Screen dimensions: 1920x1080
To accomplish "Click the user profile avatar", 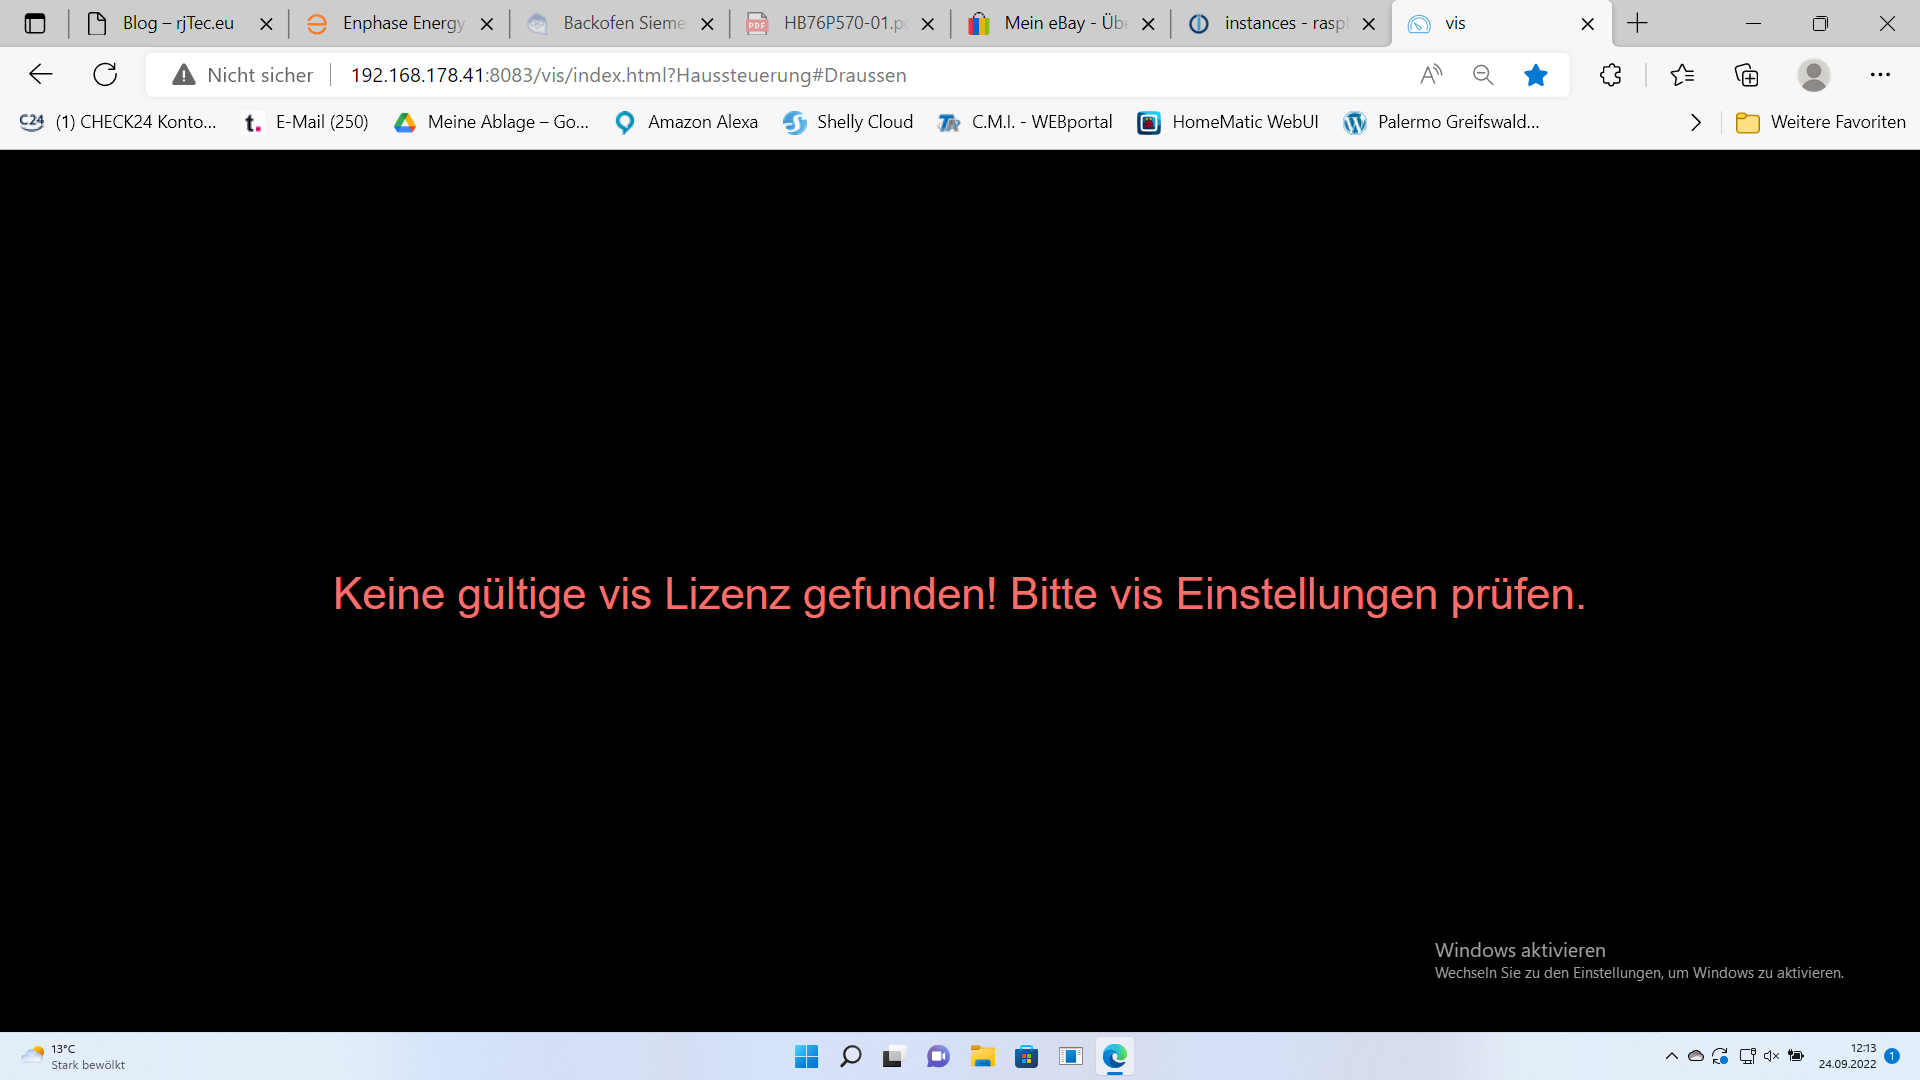I will pyautogui.click(x=1813, y=75).
